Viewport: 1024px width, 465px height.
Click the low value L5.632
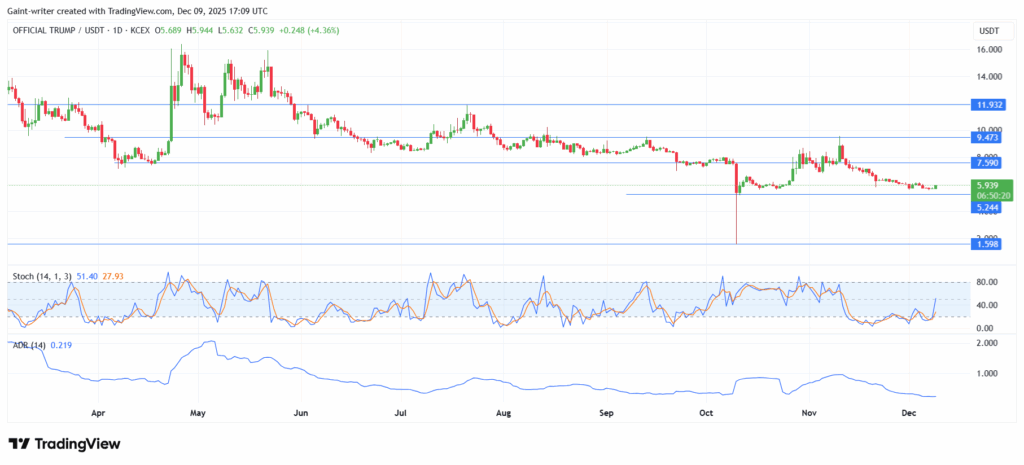[x=231, y=30]
